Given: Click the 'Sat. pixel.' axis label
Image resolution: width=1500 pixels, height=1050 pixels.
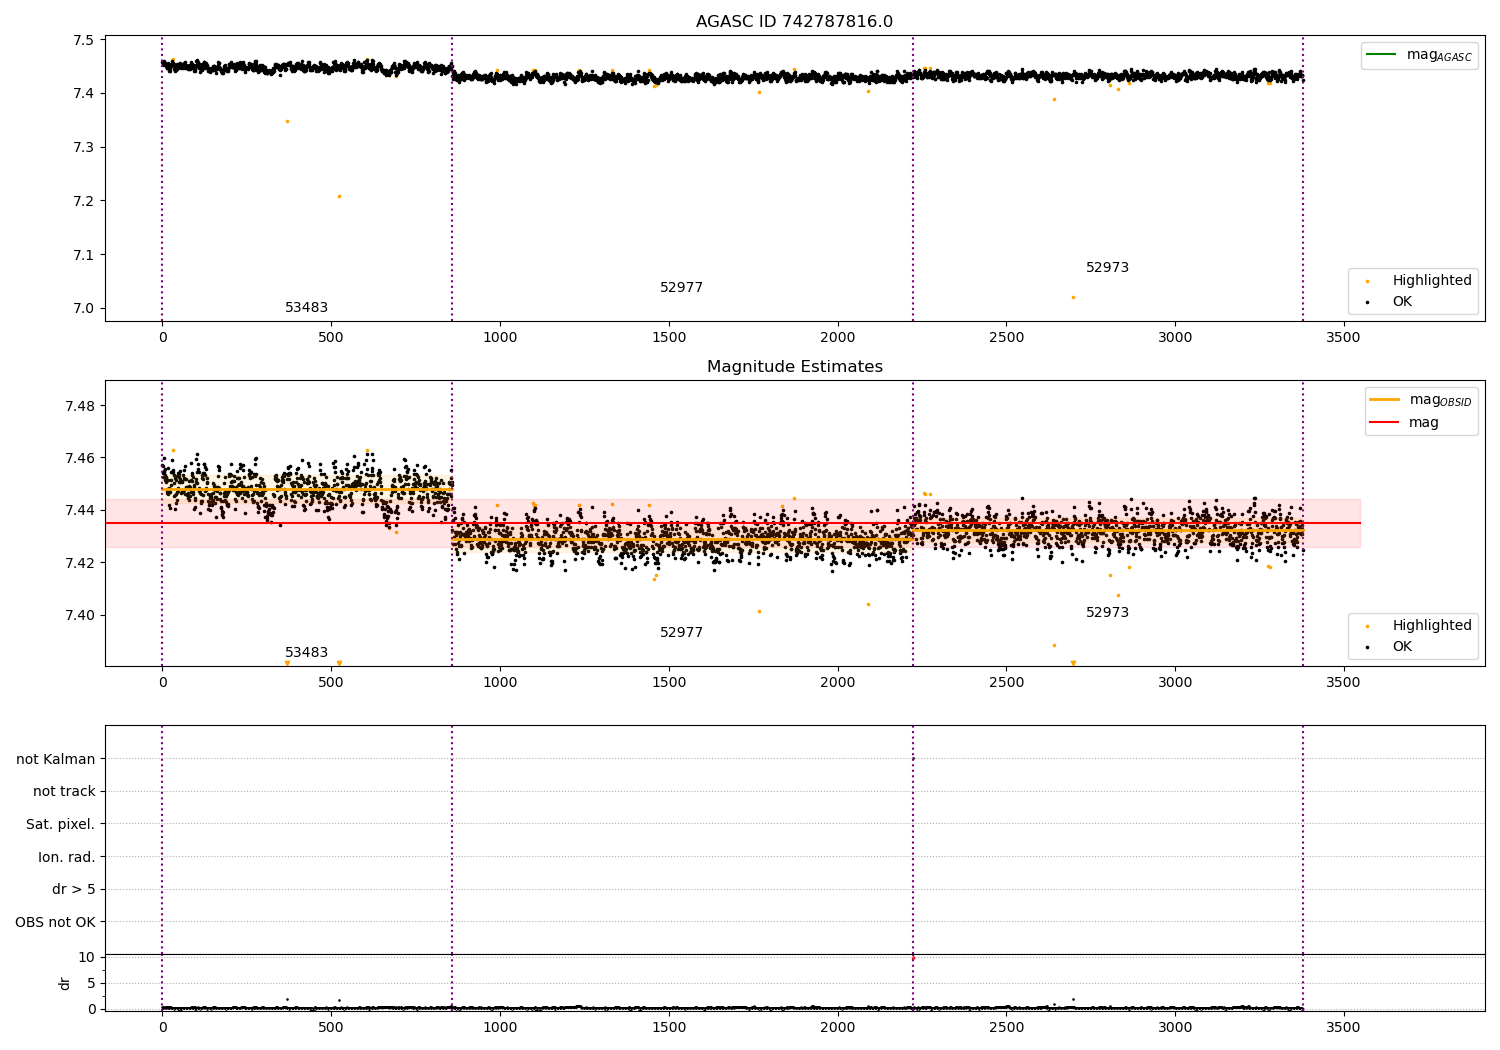Looking at the screenshot, I should click(x=61, y=825).
